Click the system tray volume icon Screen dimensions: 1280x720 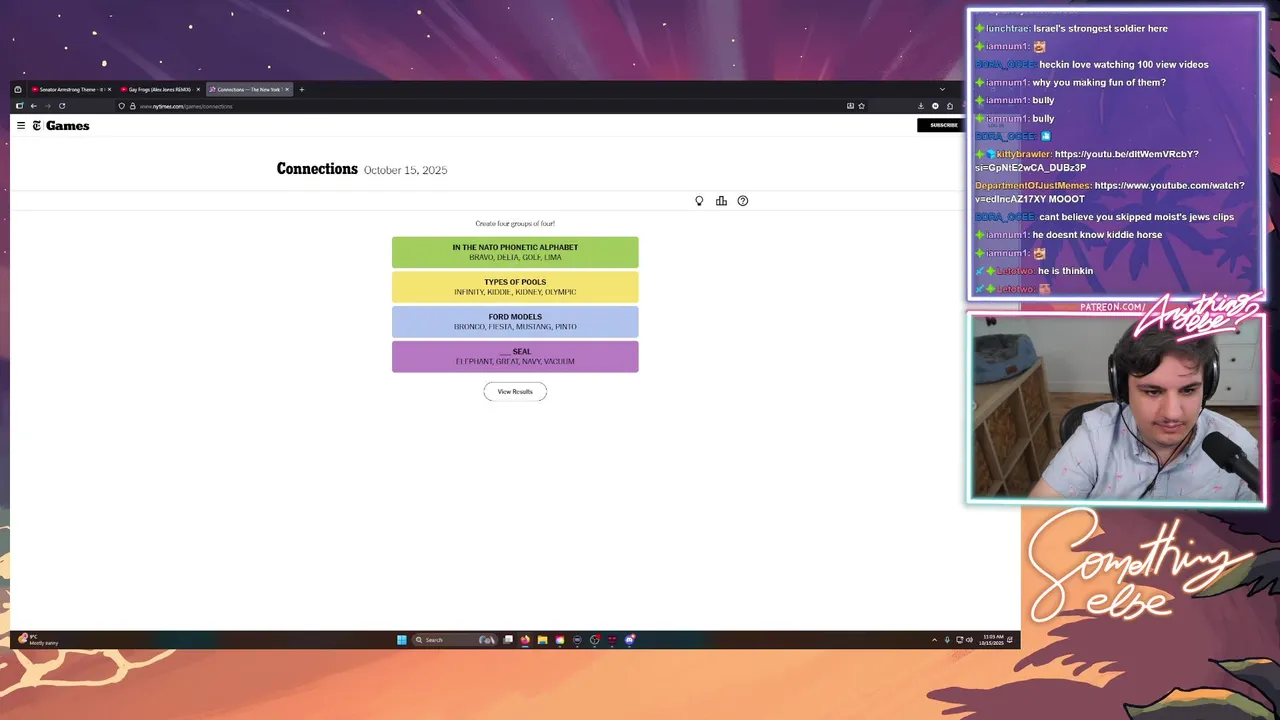[x=969, y=640]
